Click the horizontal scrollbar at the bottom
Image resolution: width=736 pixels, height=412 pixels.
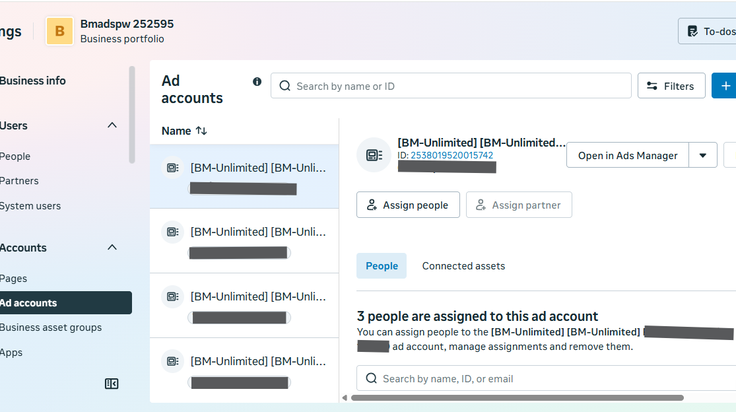(x=517, y=398)
